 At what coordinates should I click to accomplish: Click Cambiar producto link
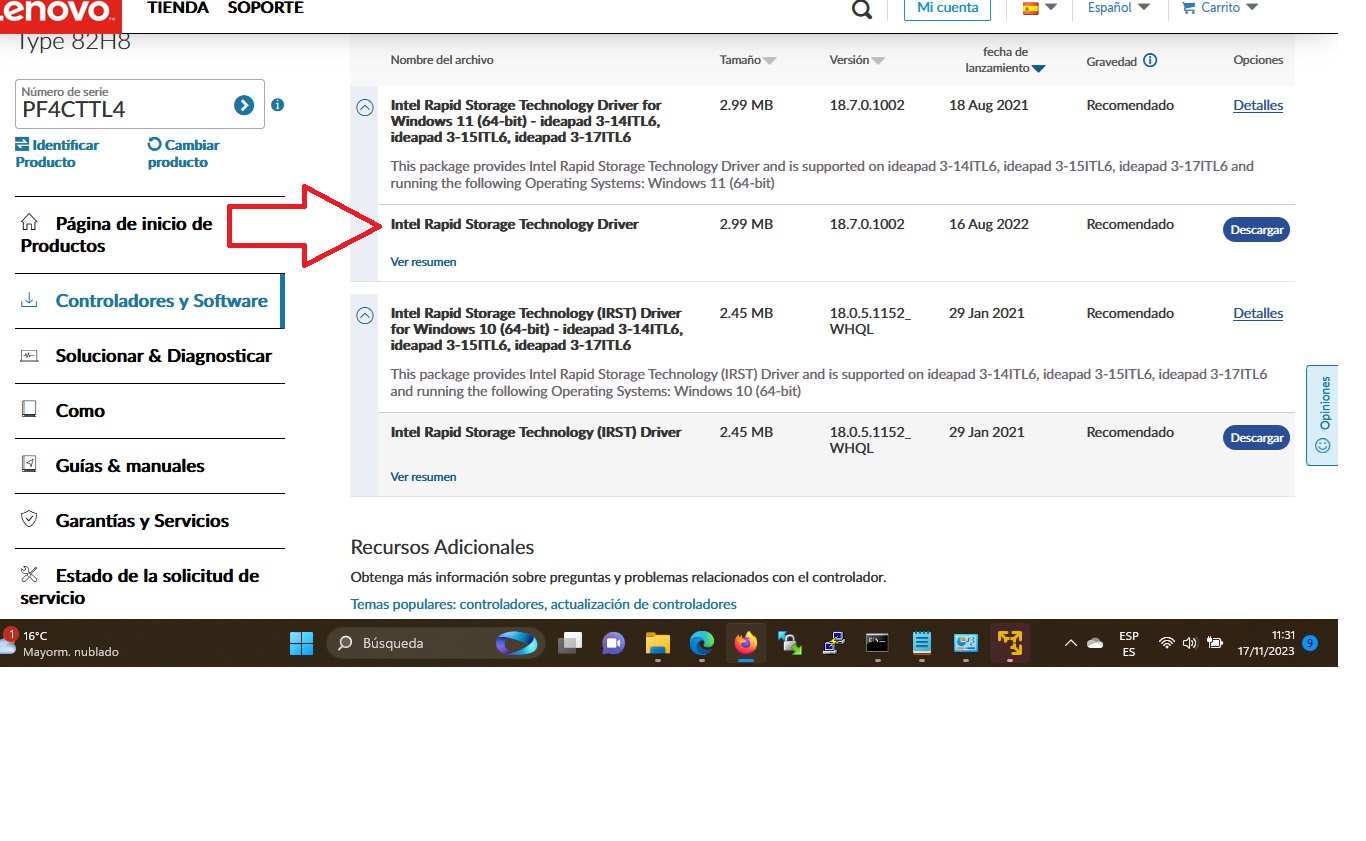pyautogui.click(x=183, y=153)
